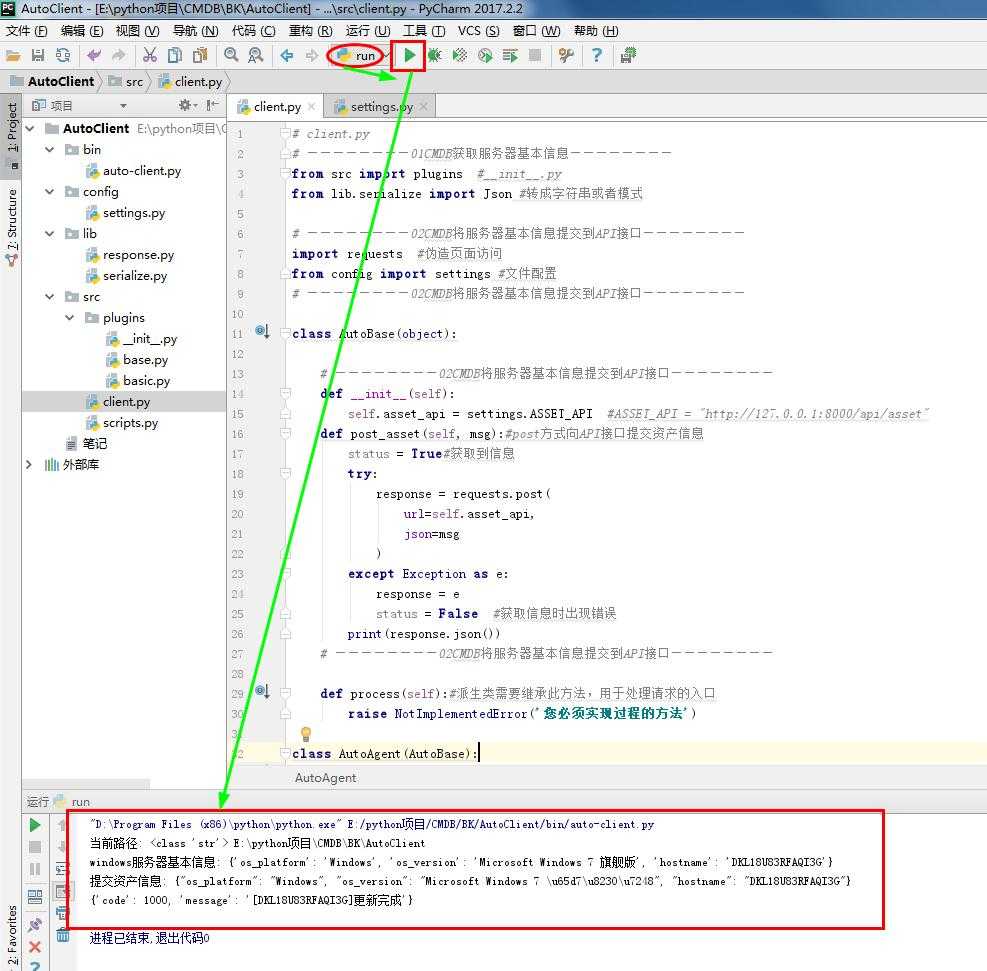Collapse the lib folder

tap(50, 234)
